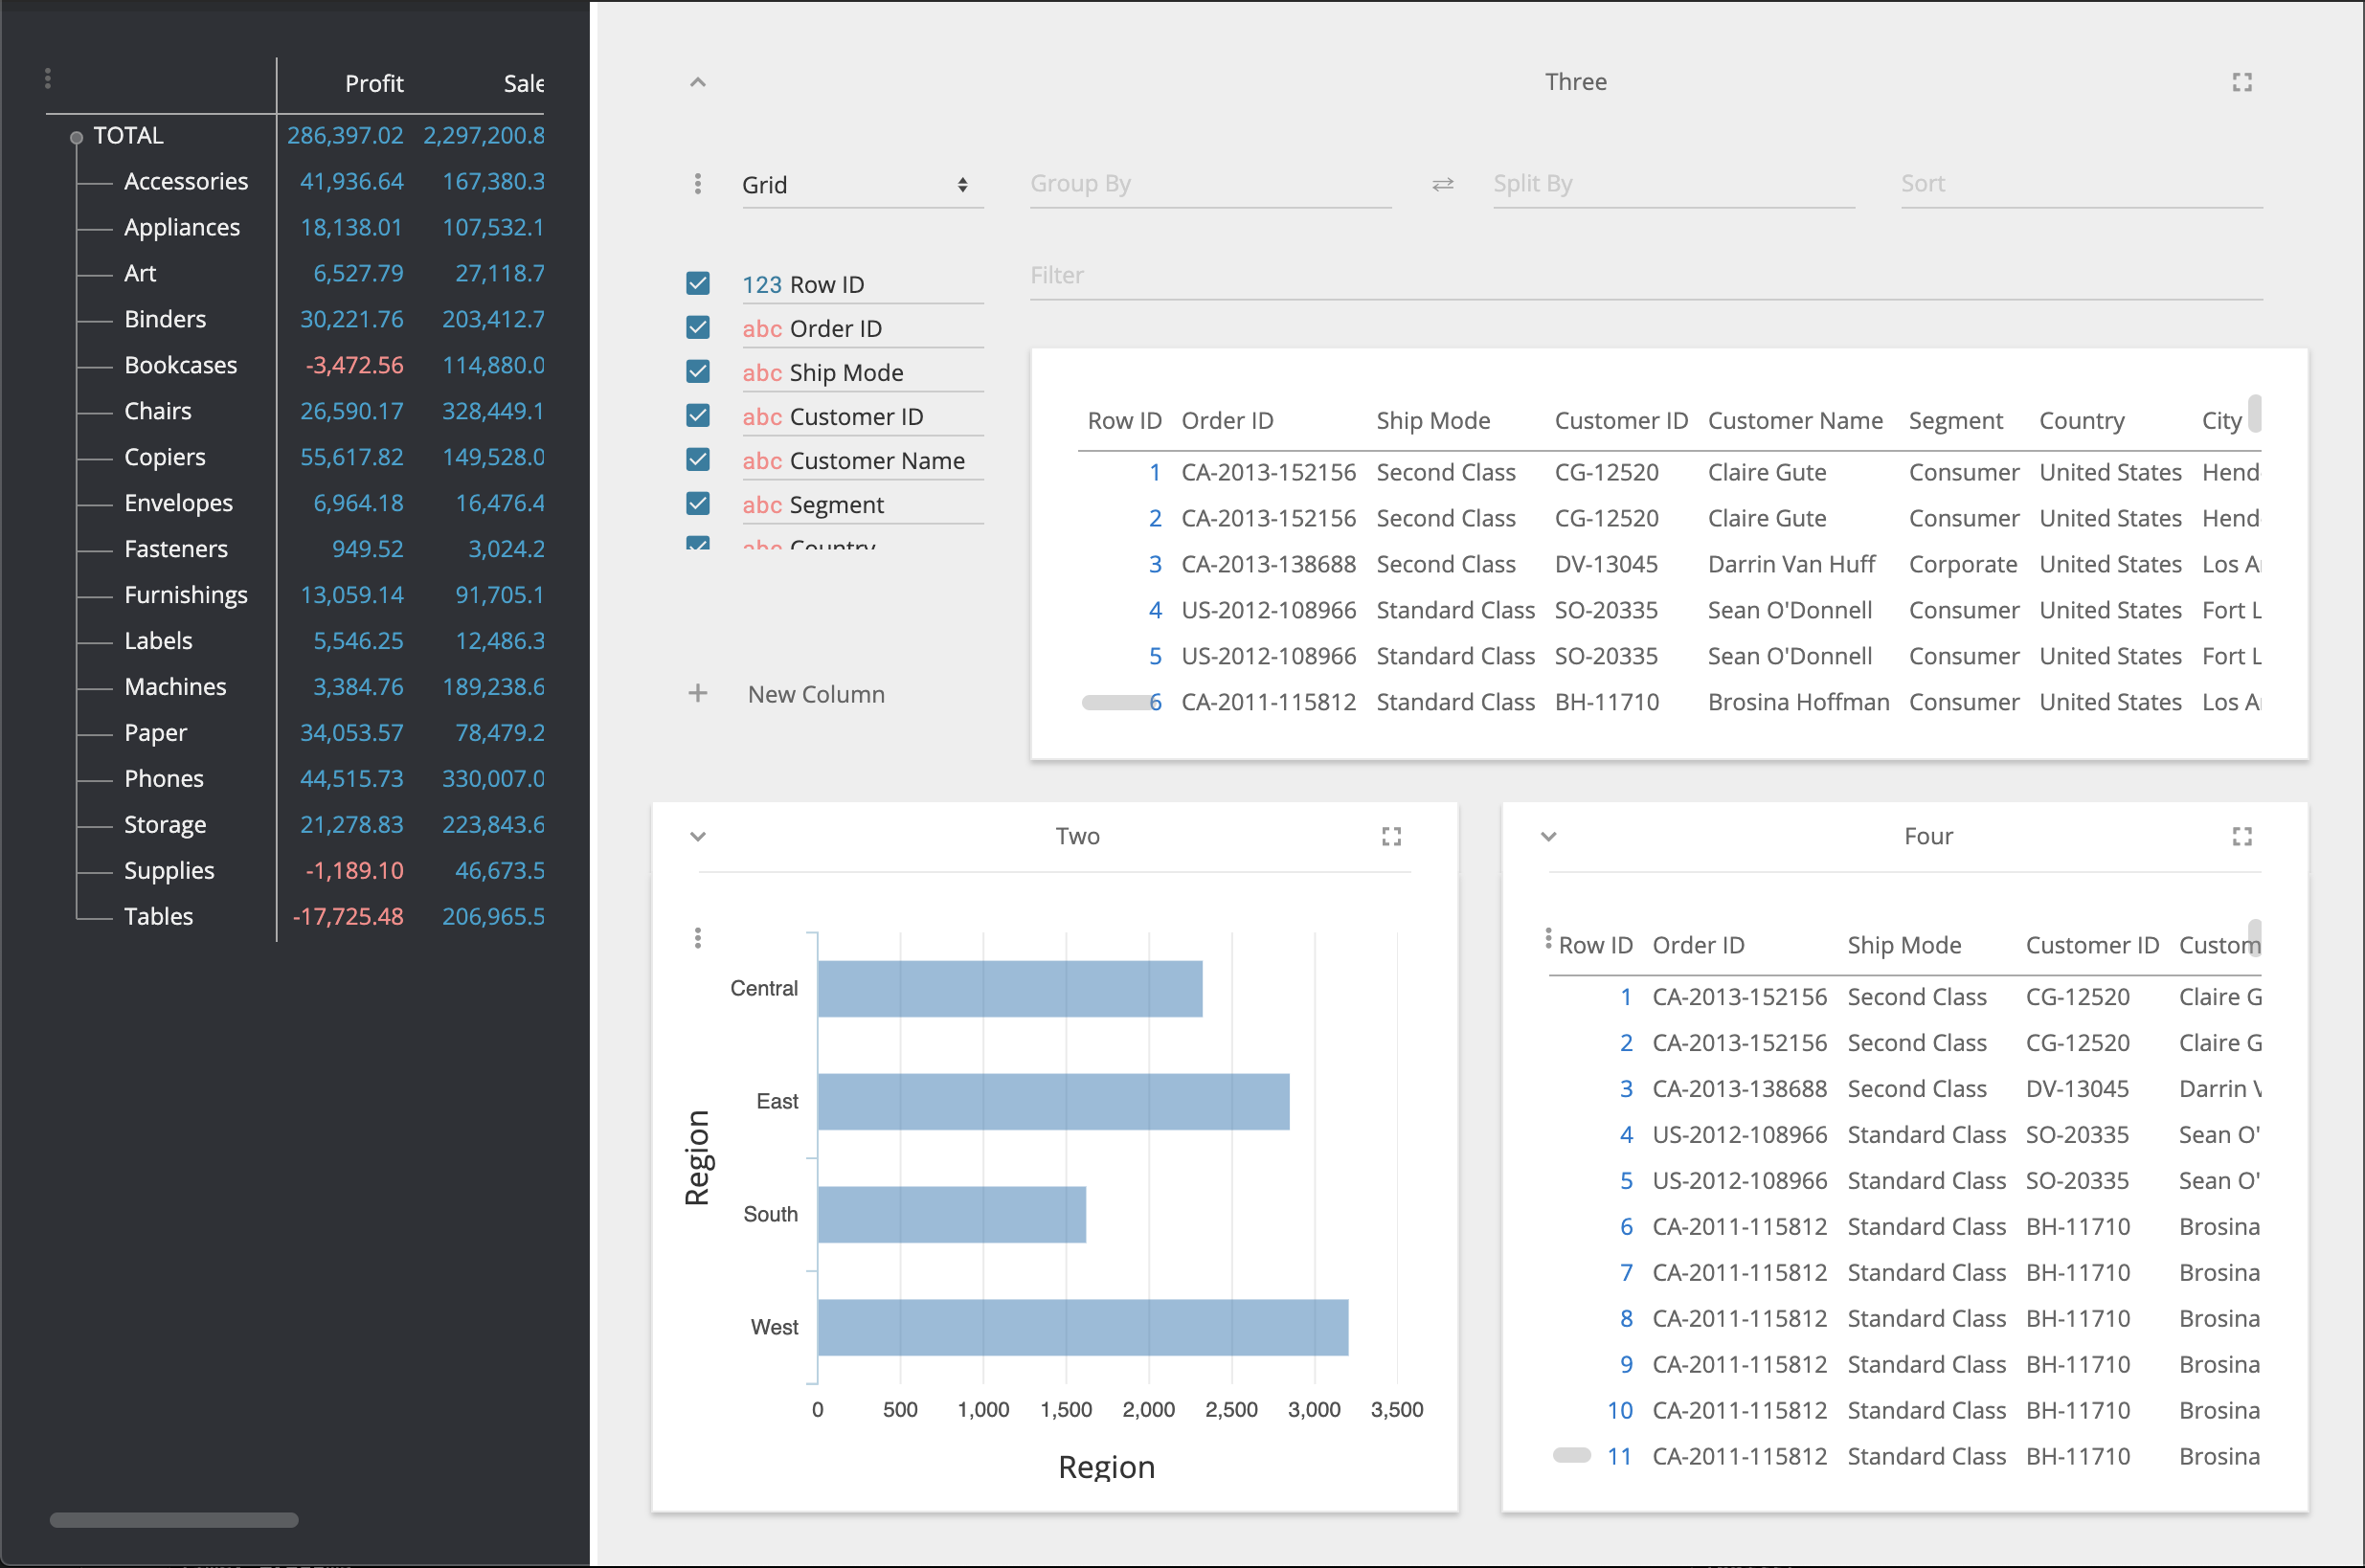
Task: Collapse the TOTAL tree node
Action: [x=76, y=137]
